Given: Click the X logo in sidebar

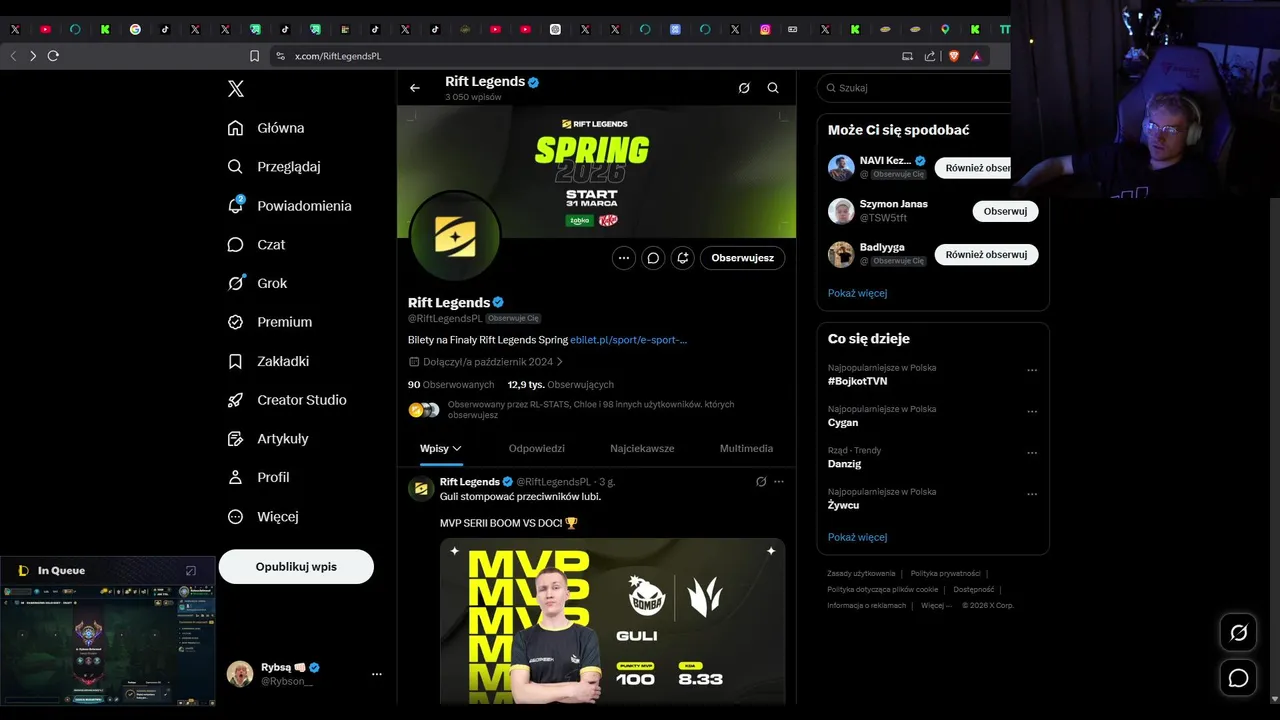Looking at the screenshot, I should [236, 89].
